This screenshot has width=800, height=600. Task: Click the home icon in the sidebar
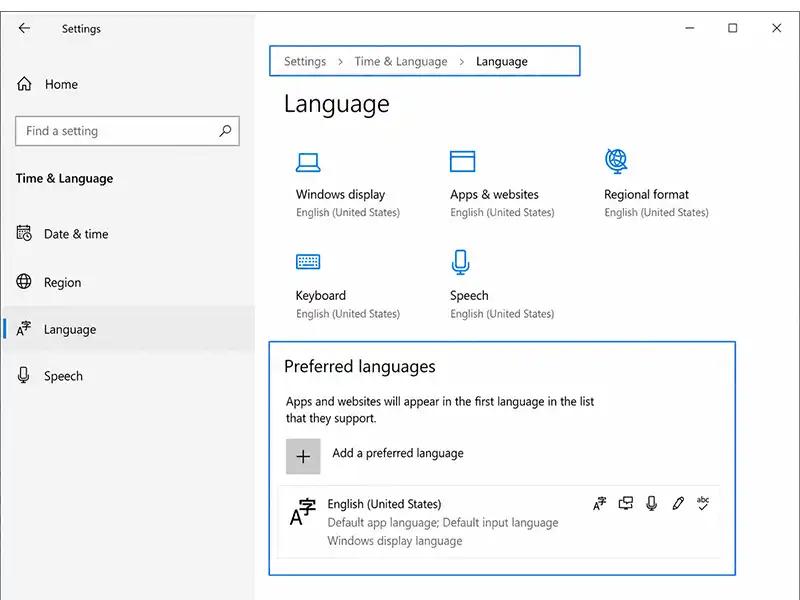[24, 84]
